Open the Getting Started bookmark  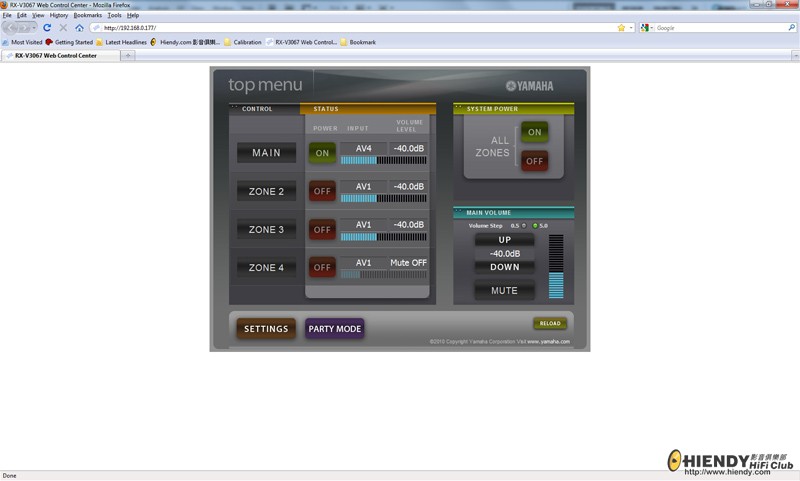coord(69,42)
